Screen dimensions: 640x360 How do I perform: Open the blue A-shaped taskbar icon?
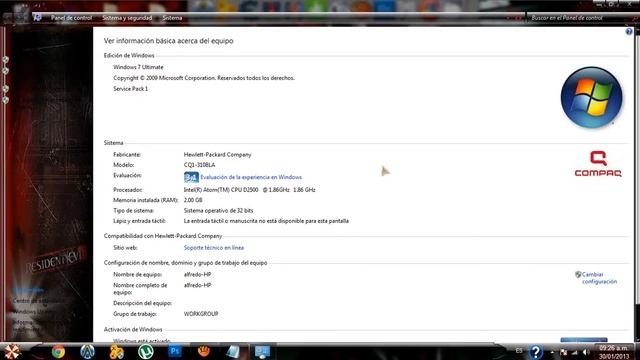tap(87, 351)
